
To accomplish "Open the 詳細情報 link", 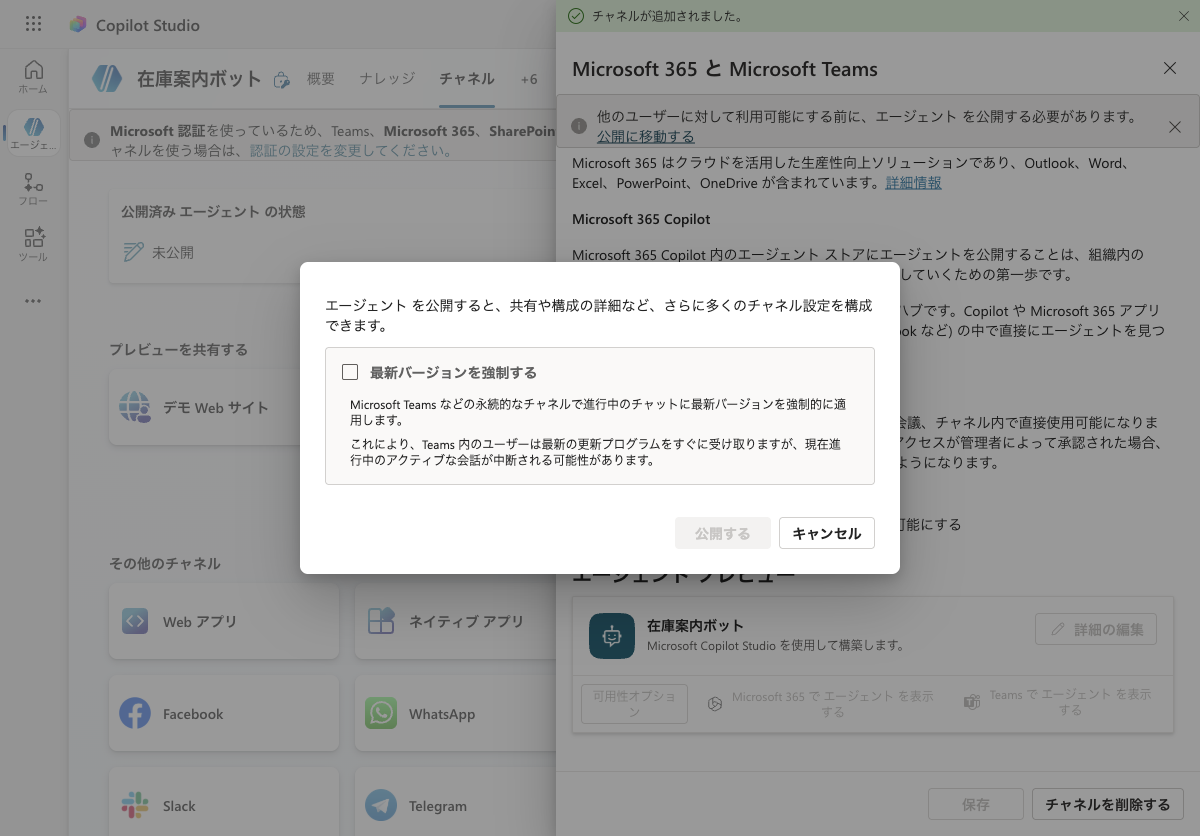I will (913, 183).
